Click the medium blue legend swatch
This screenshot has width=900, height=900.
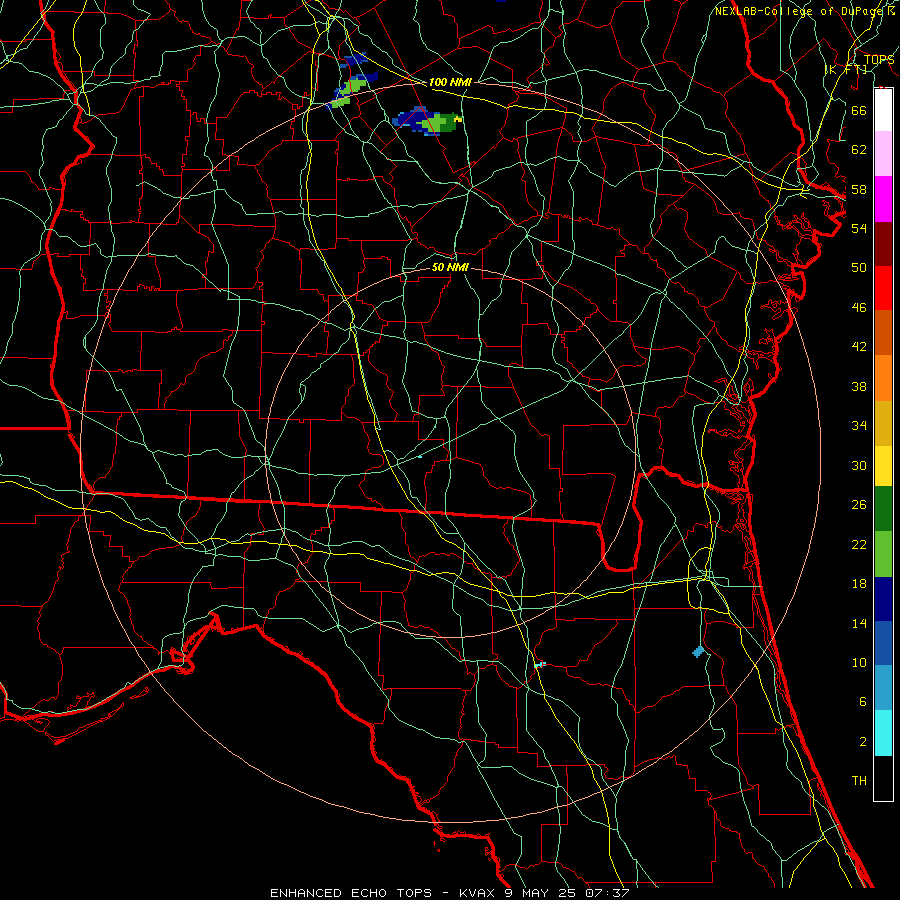pos(883,643)
